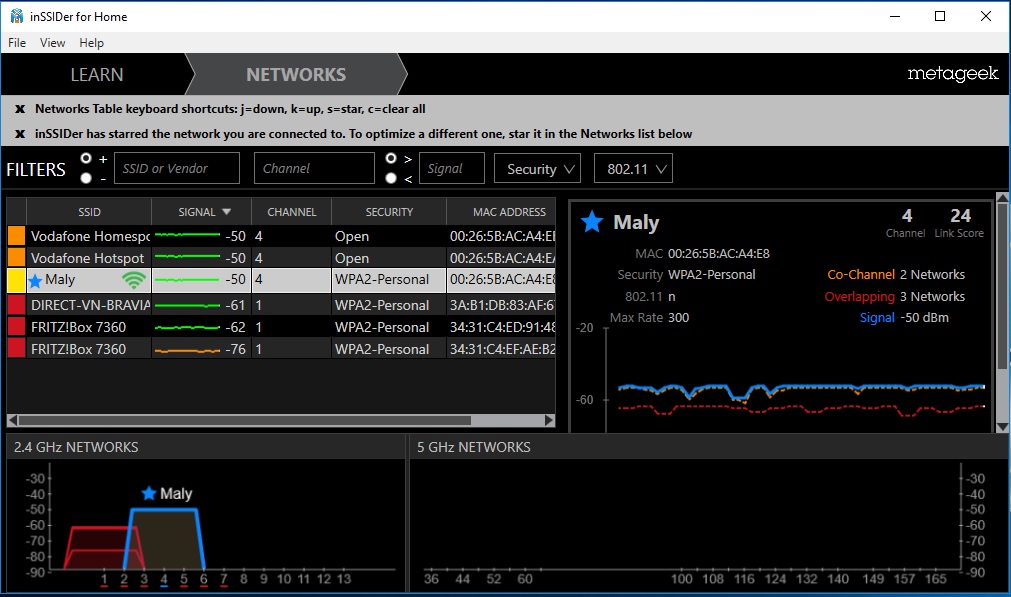Click the Maly trapezoid on 2.4 GHz graph
The image size is (1011, 597).
click(x=164, y=538)
